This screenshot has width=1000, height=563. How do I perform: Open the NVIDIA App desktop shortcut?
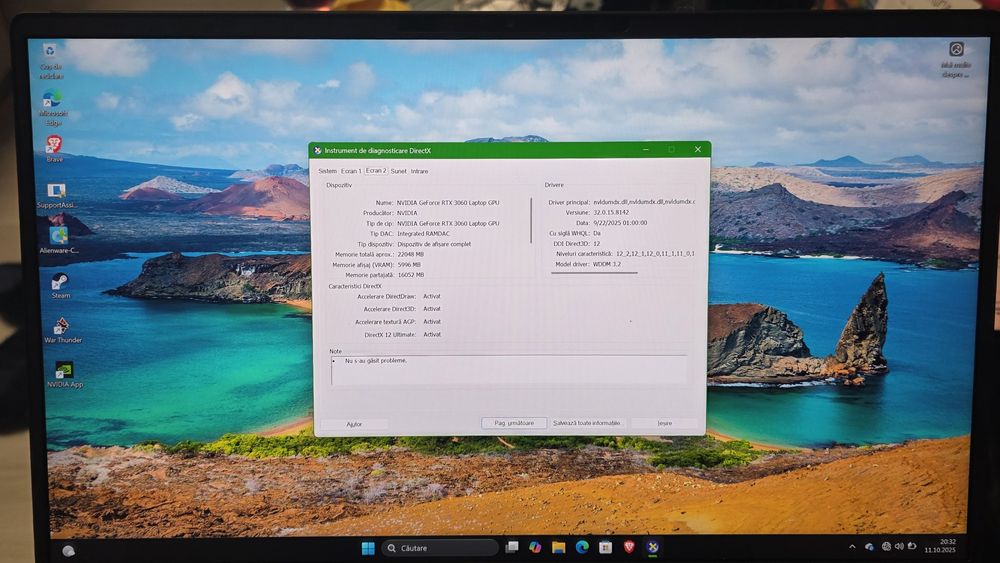[64, 375]
